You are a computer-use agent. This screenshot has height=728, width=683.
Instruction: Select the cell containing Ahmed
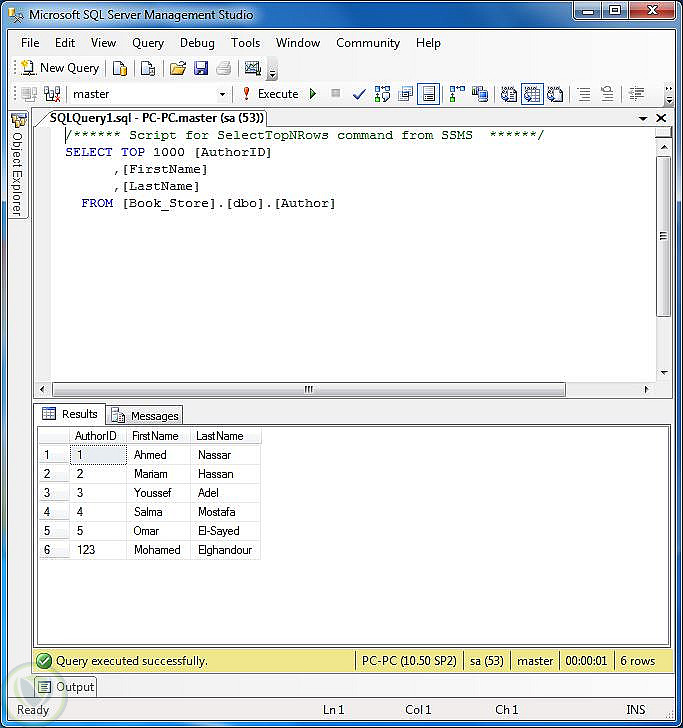pos(158,455)
